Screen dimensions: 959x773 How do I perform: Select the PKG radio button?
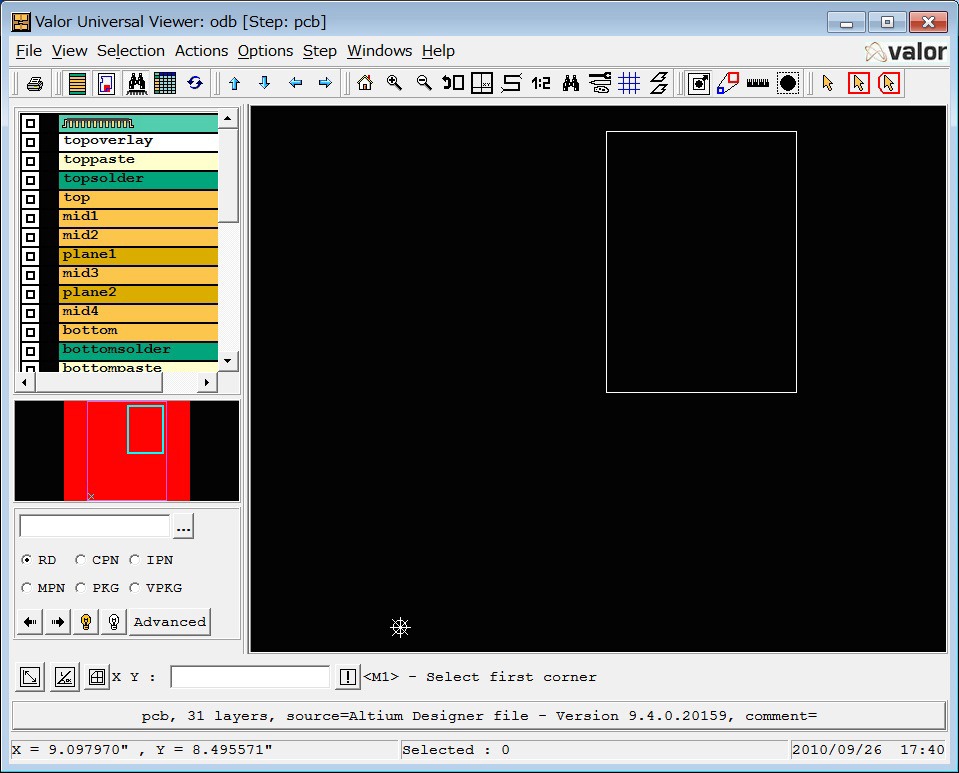click(80, 588)
